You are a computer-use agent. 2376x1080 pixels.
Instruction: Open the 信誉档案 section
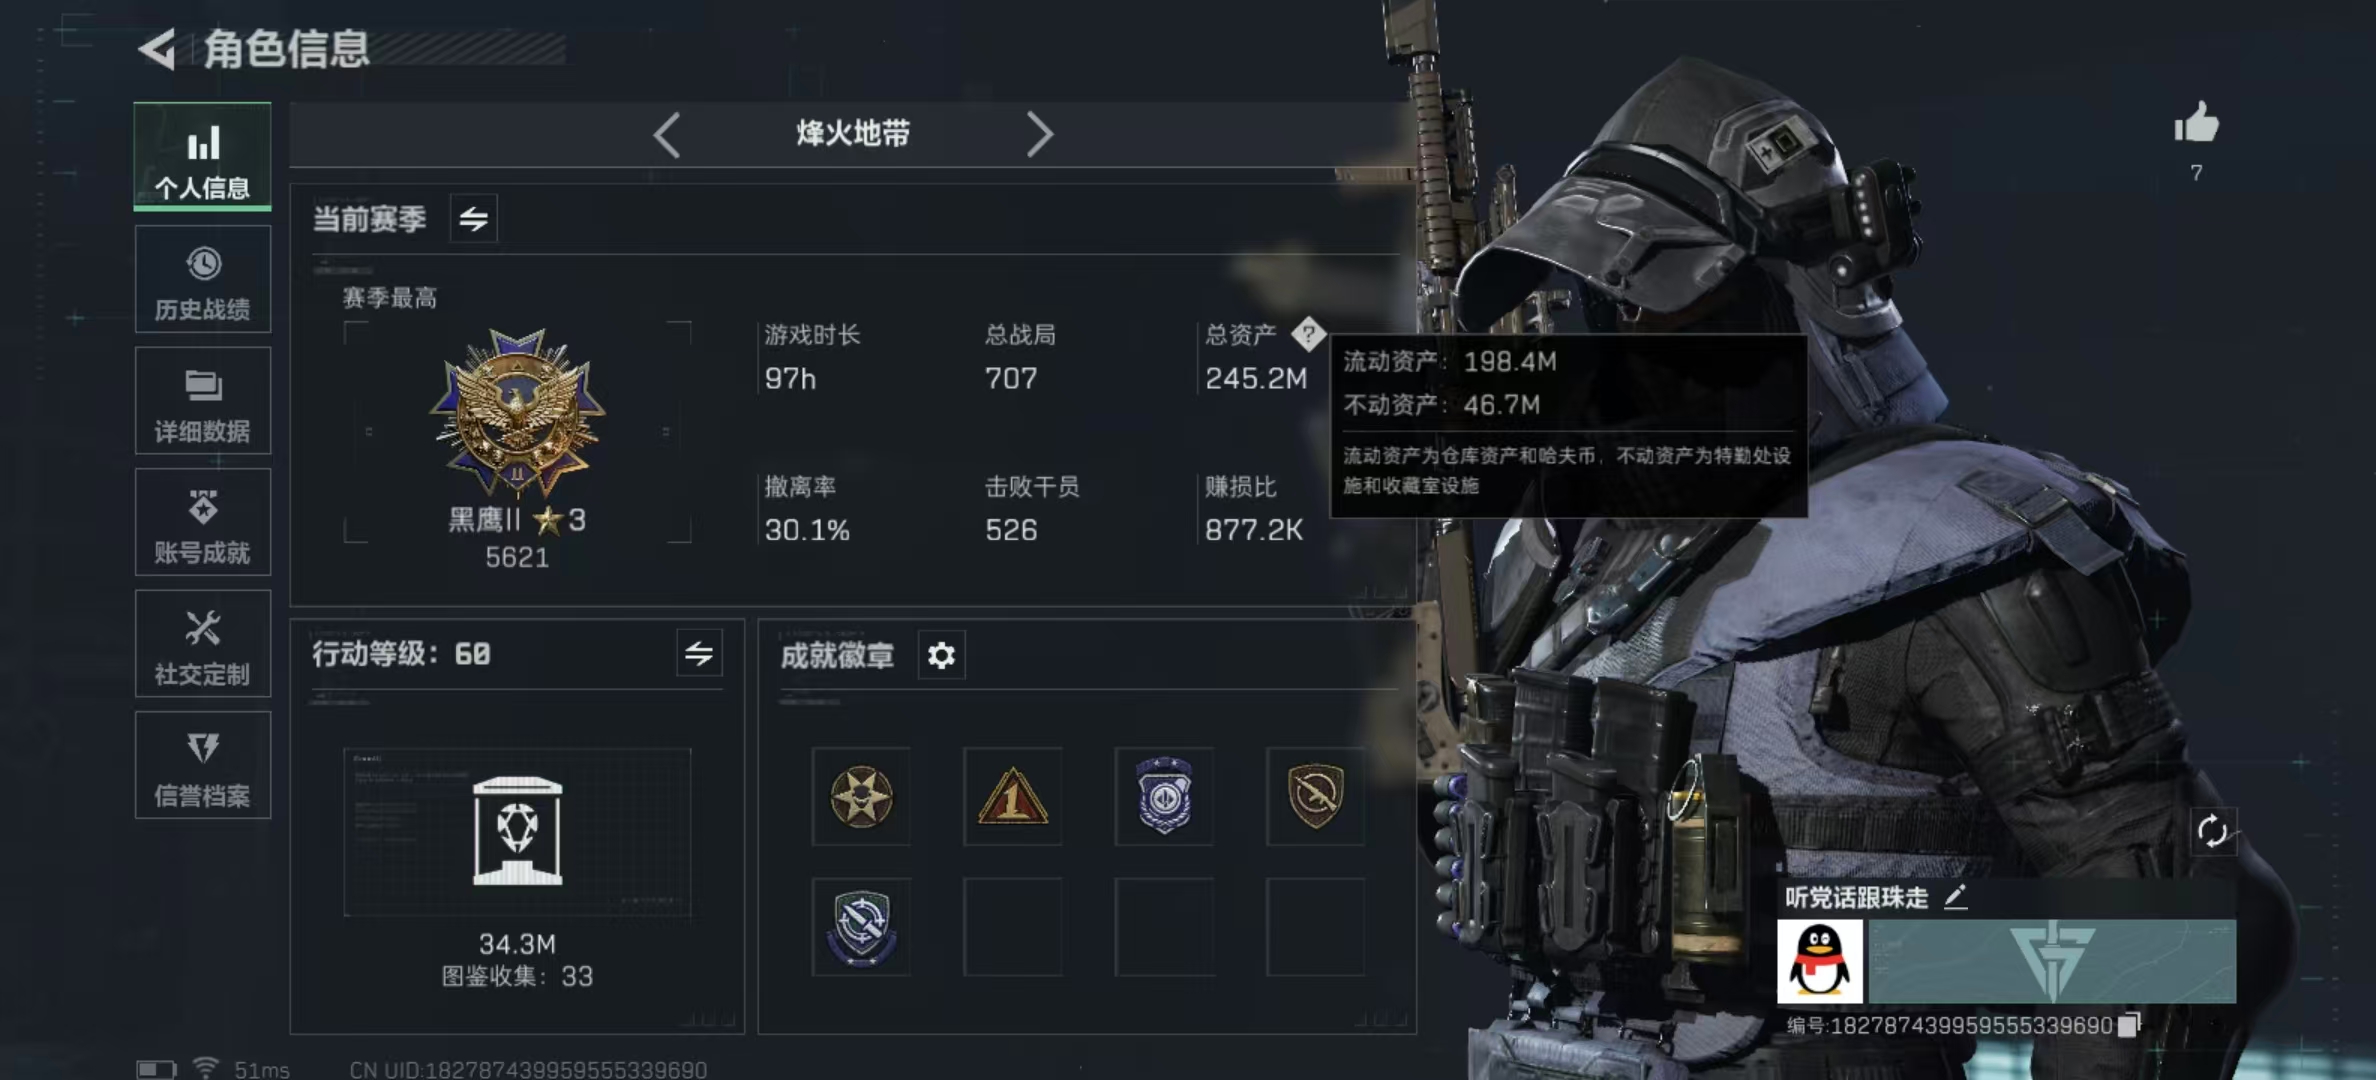[x=203, y=765]
